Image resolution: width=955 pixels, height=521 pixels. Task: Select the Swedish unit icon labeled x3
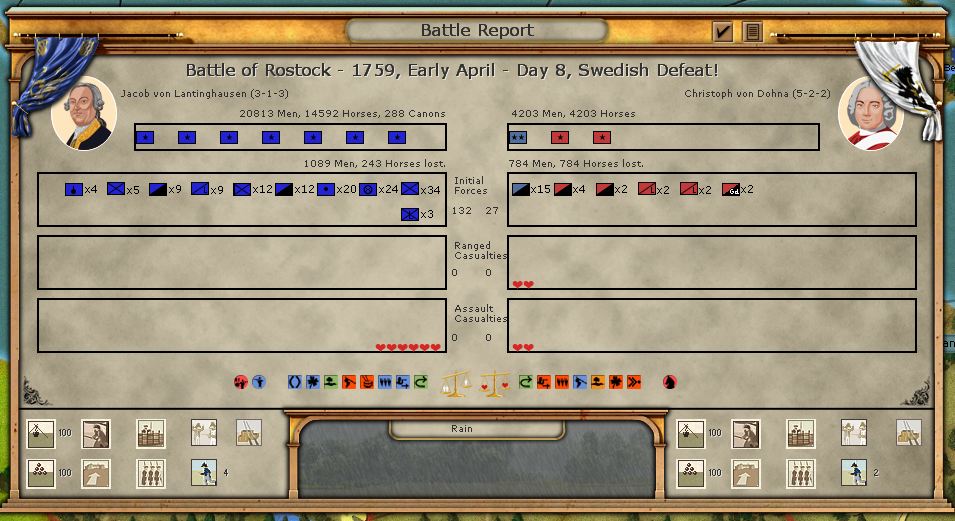click(410, 213)
